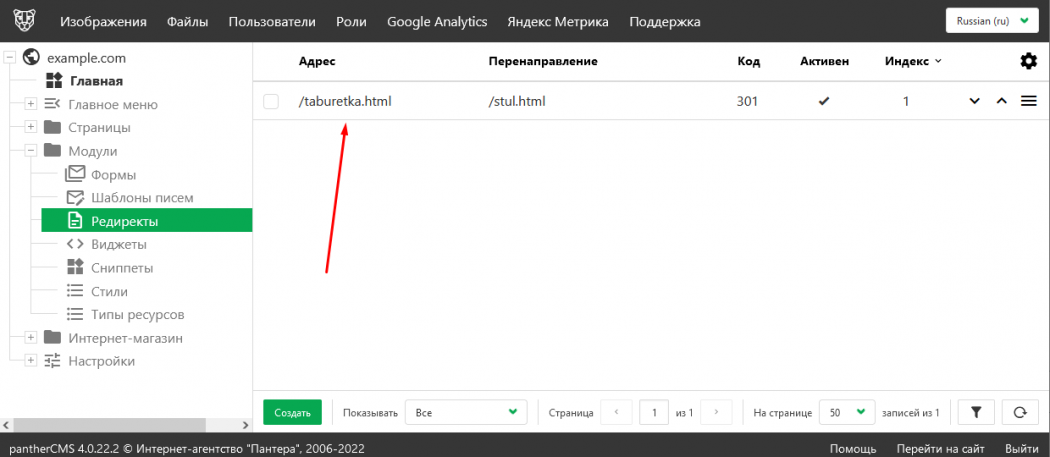Click the Создать button

pyautogui.click(x=292, y=412)
